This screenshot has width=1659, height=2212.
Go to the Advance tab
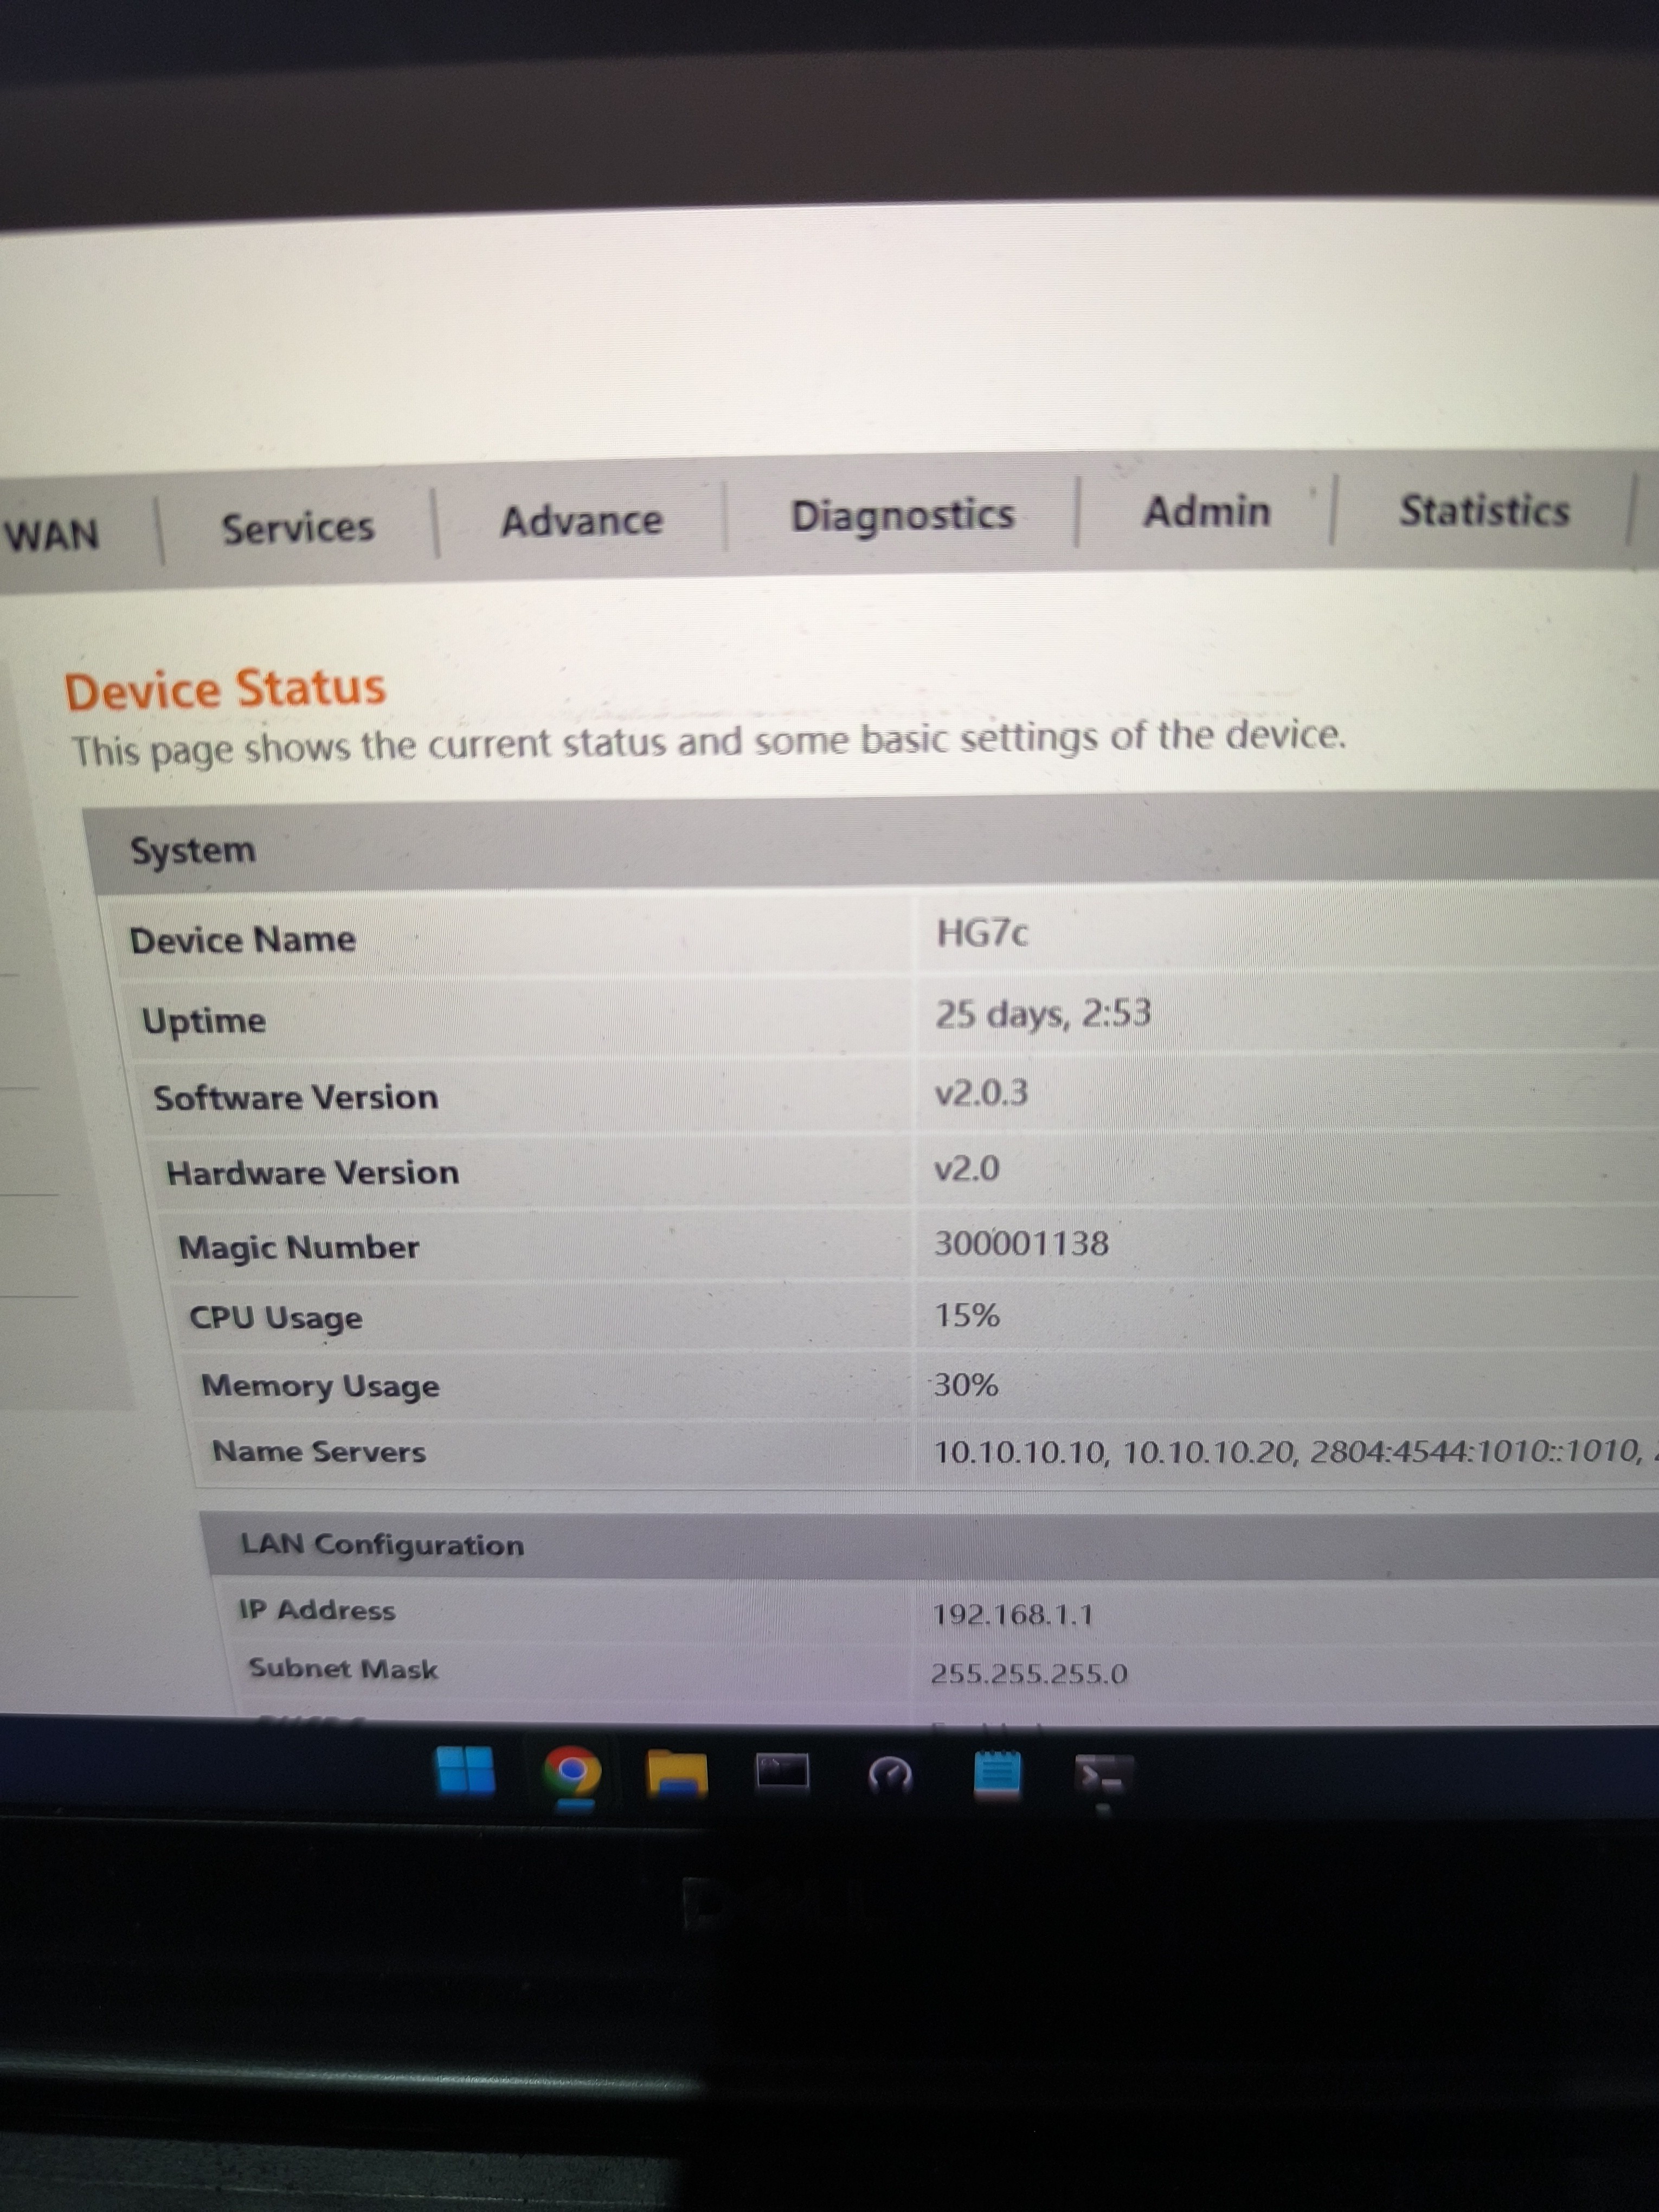[x=581, y=521]
